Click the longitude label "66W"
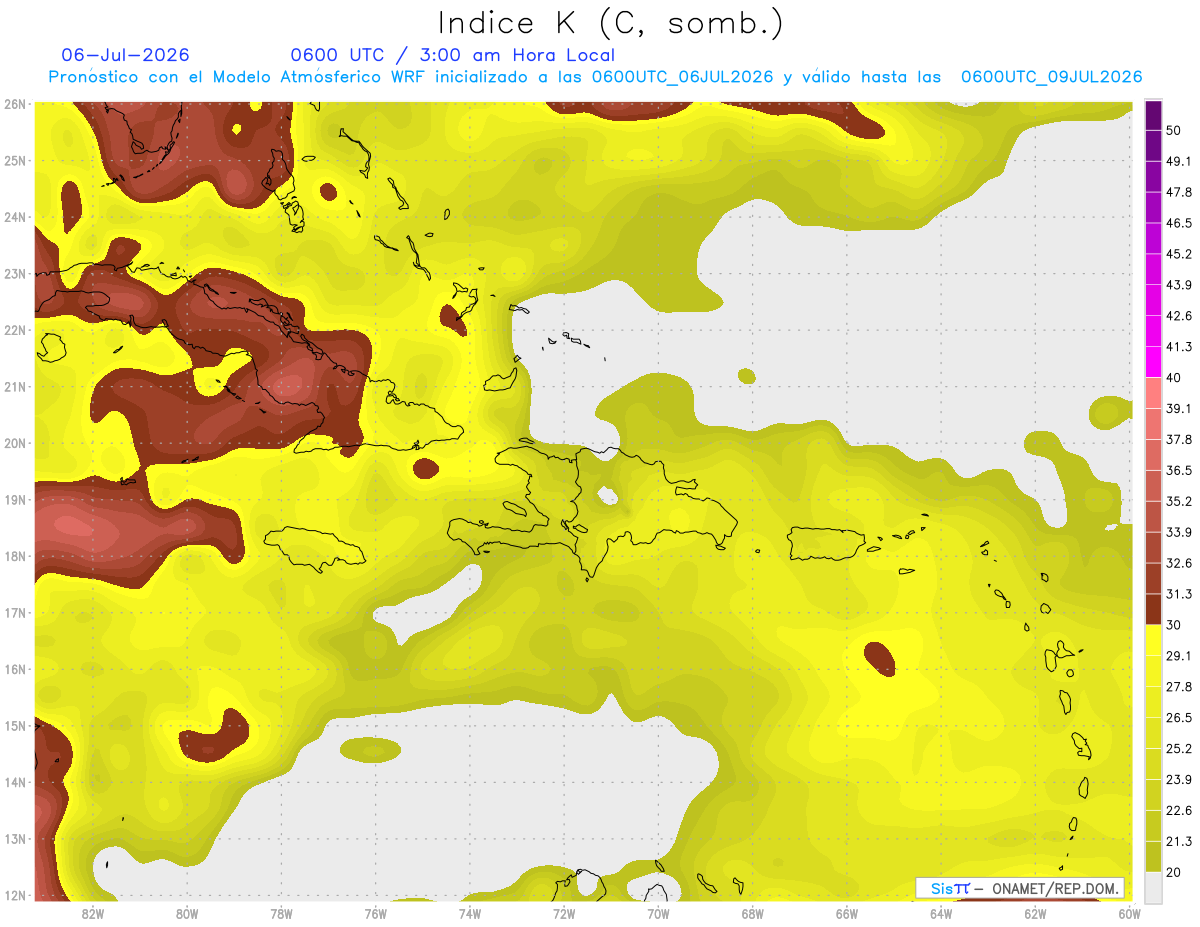This screenshot has width=1200, height=927. (847, 914)
